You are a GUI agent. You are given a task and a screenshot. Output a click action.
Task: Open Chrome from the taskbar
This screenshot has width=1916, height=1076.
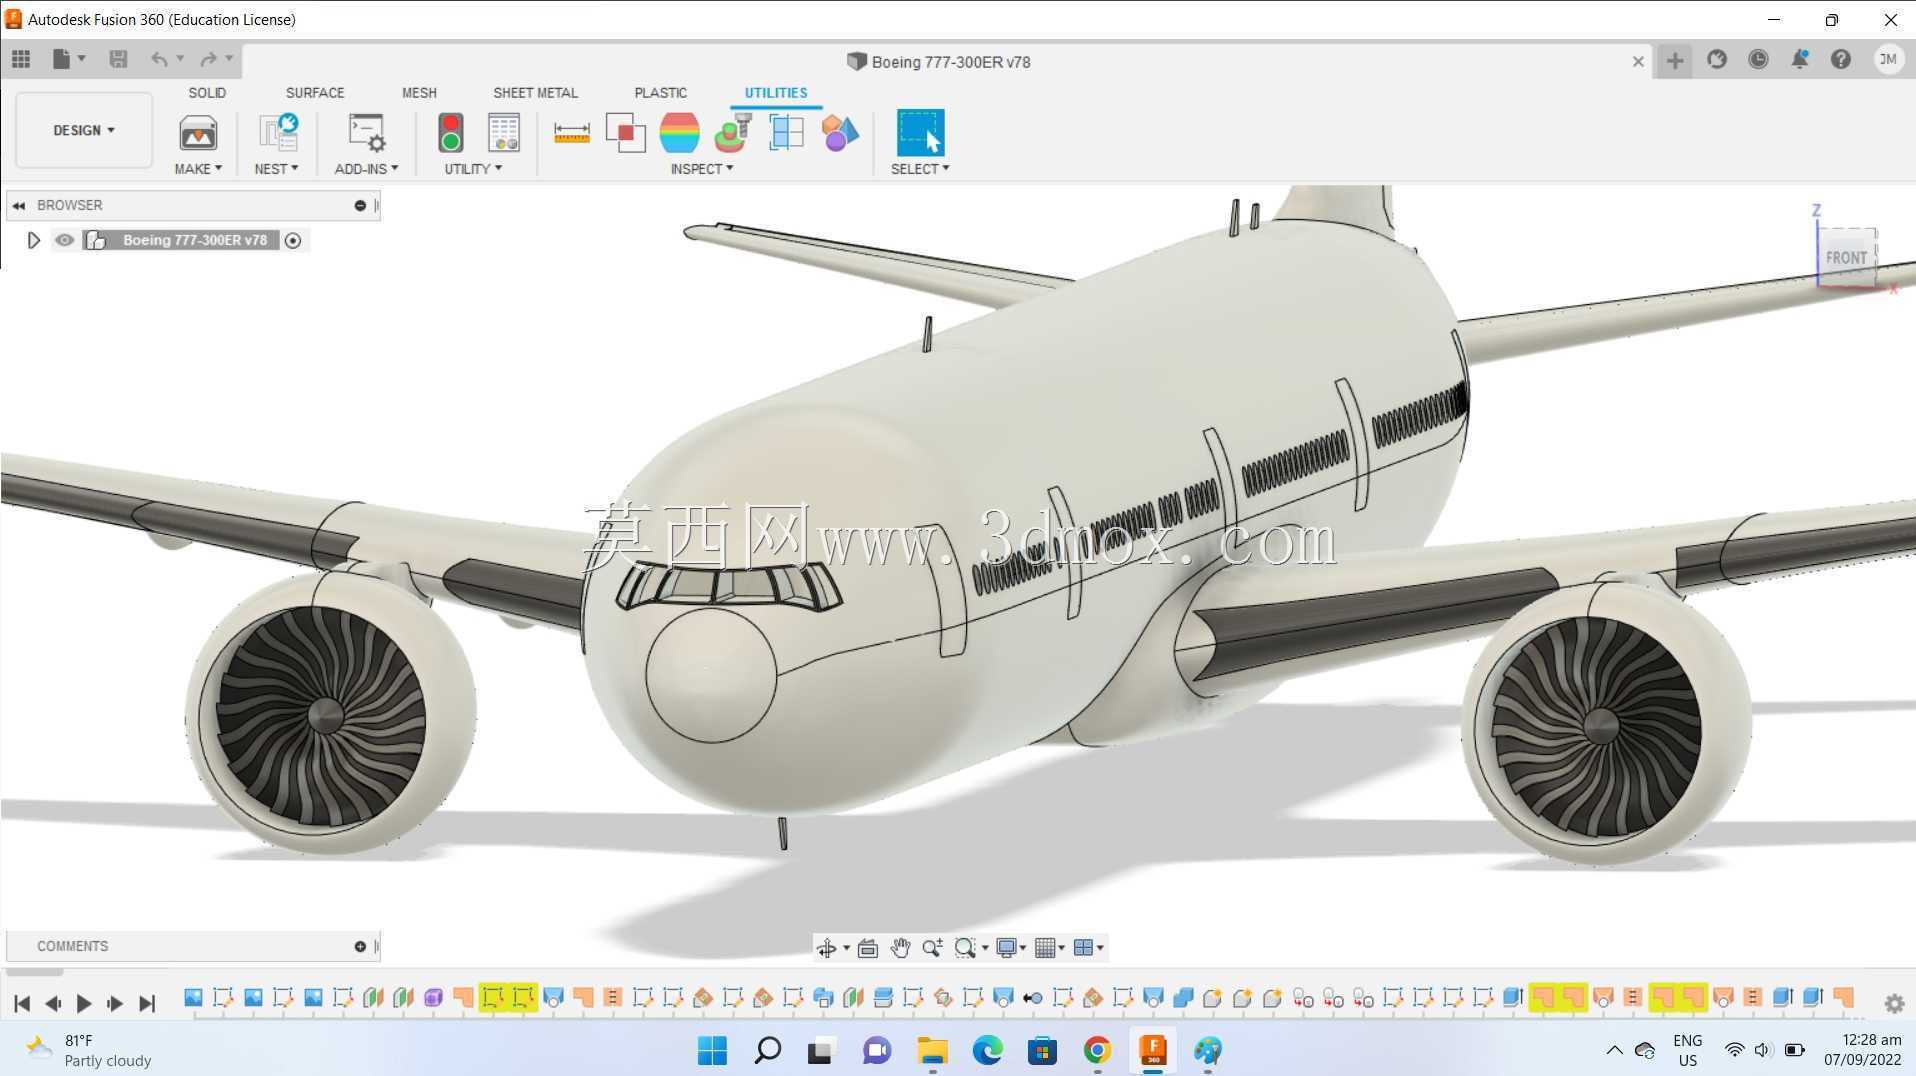1097,1050
